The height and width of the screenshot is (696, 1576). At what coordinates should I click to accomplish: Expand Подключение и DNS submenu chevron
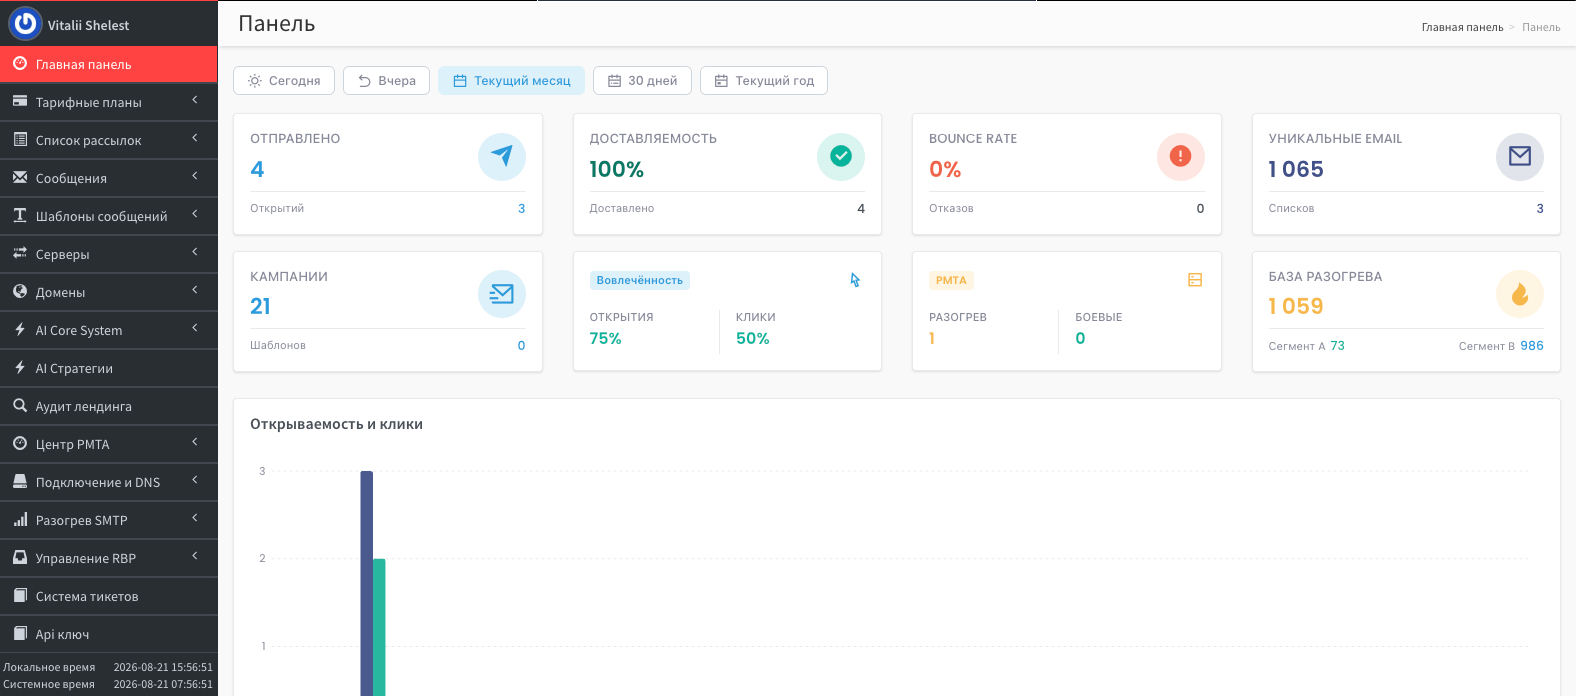pos(195,480)
